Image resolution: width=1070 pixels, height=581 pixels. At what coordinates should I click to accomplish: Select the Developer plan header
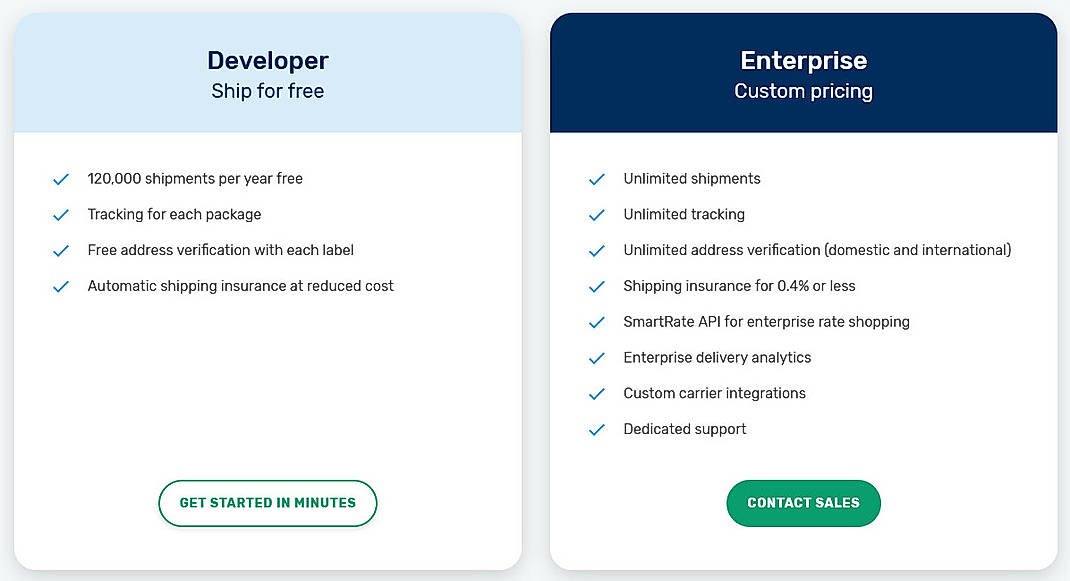267,60
